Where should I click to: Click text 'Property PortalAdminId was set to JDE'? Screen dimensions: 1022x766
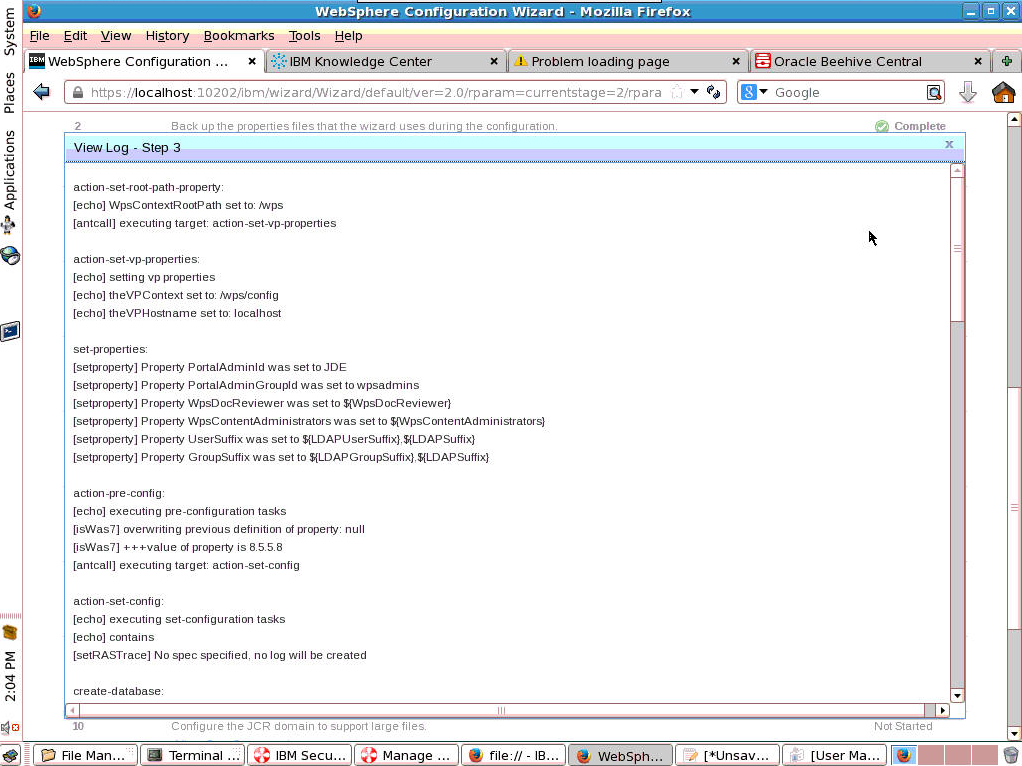coord(244,367)
